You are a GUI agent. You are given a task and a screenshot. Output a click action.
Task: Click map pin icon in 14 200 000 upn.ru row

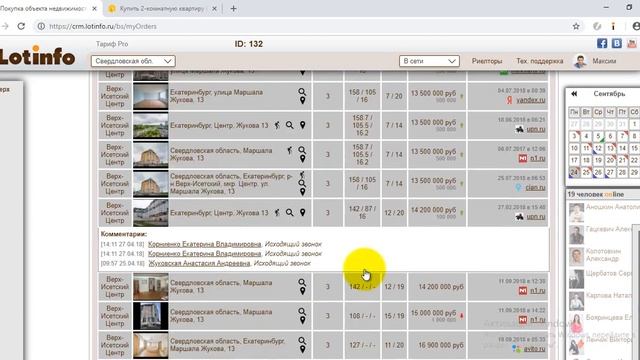(x=302, y=212)
